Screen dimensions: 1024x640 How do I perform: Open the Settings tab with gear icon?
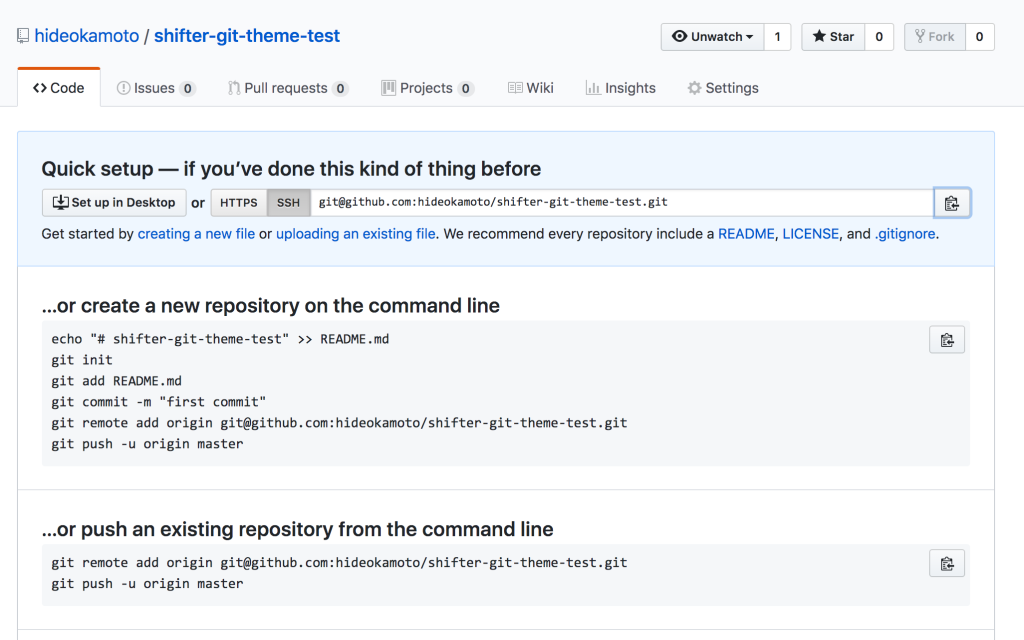pyautogui.click(x=722, y=88)
